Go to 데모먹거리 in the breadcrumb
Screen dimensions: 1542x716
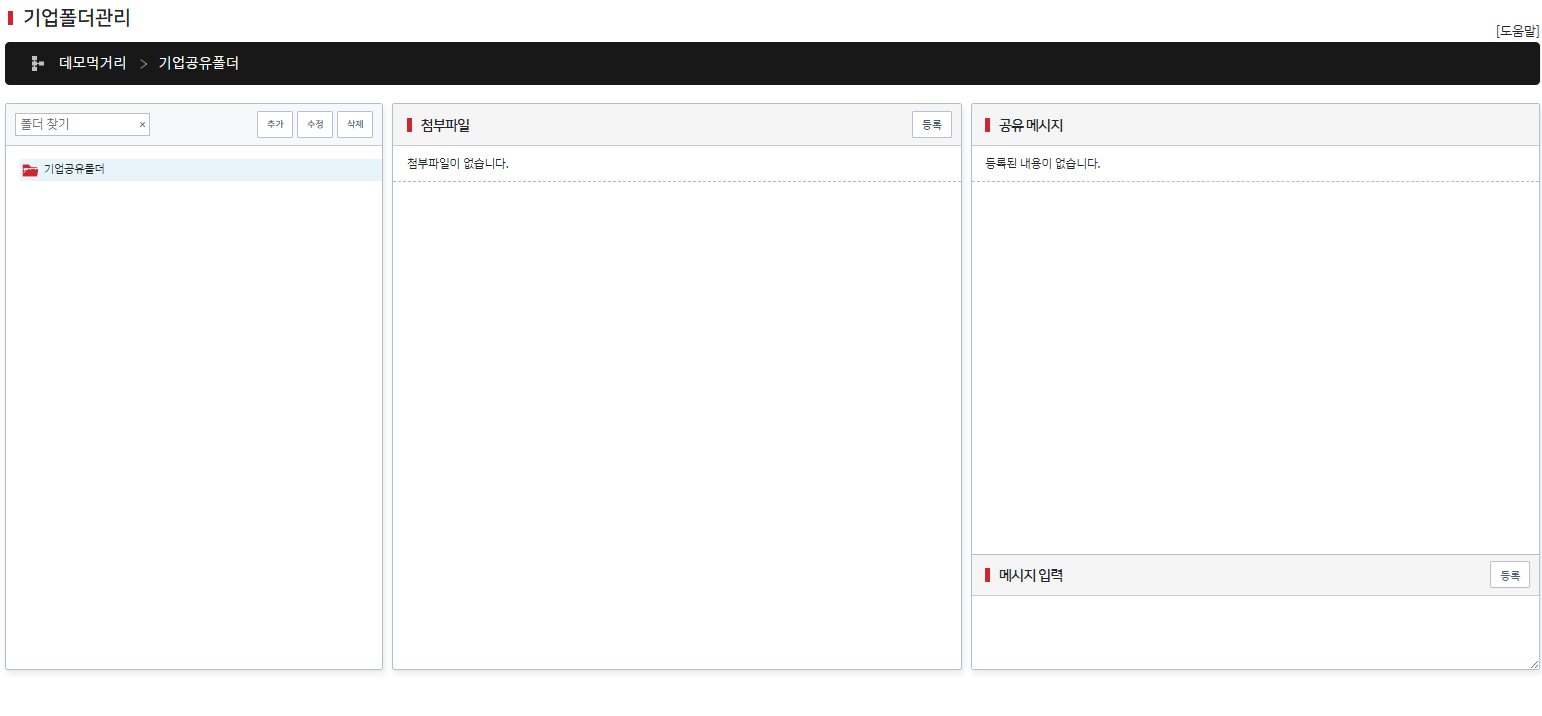click(x=93, y=63)
